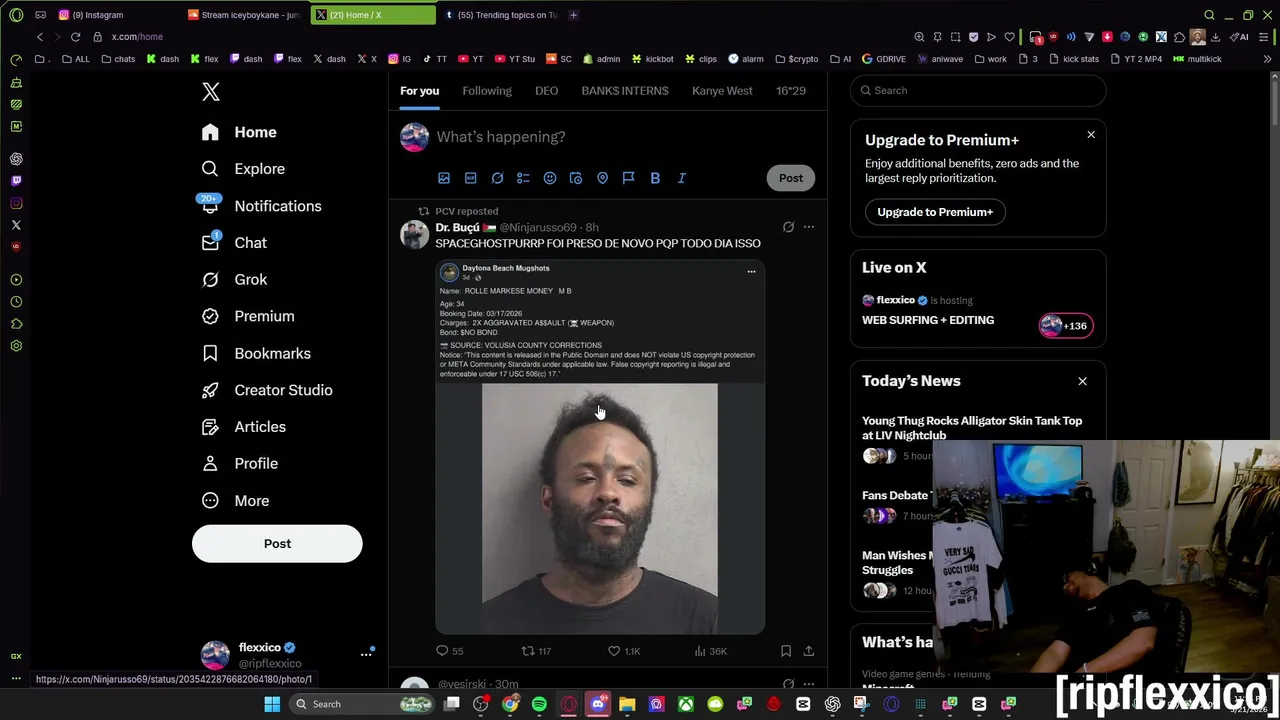The width and height of the screenshot is (1280, 720).
Task: Open Bookmarks in the sidebar
Action: click(256, 353)
